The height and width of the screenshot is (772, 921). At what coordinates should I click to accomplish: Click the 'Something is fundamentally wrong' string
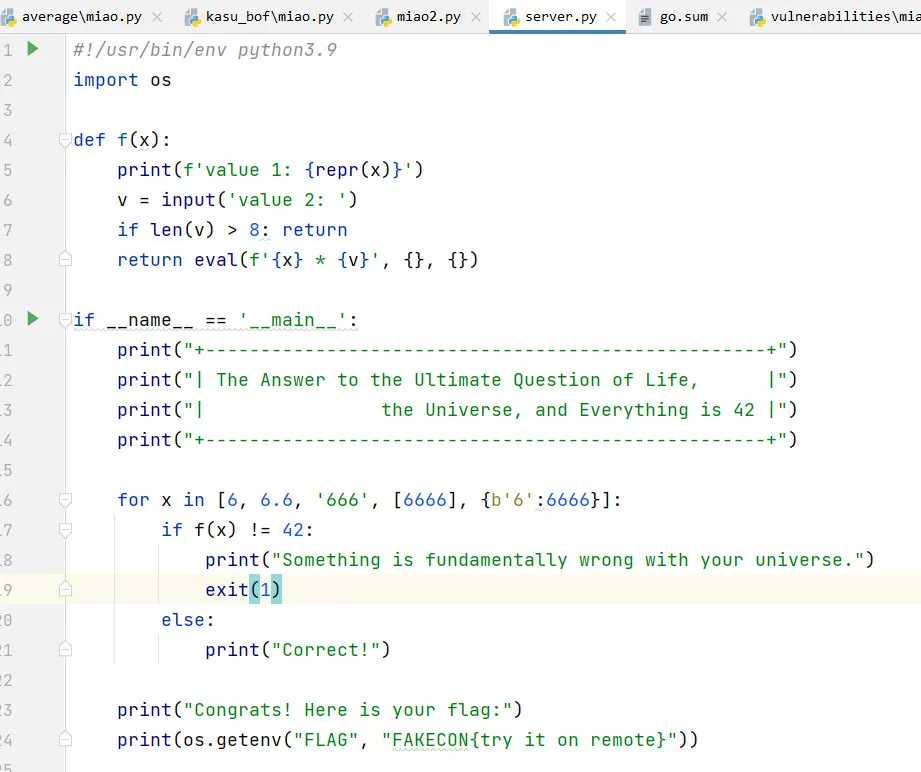point(568,560)
